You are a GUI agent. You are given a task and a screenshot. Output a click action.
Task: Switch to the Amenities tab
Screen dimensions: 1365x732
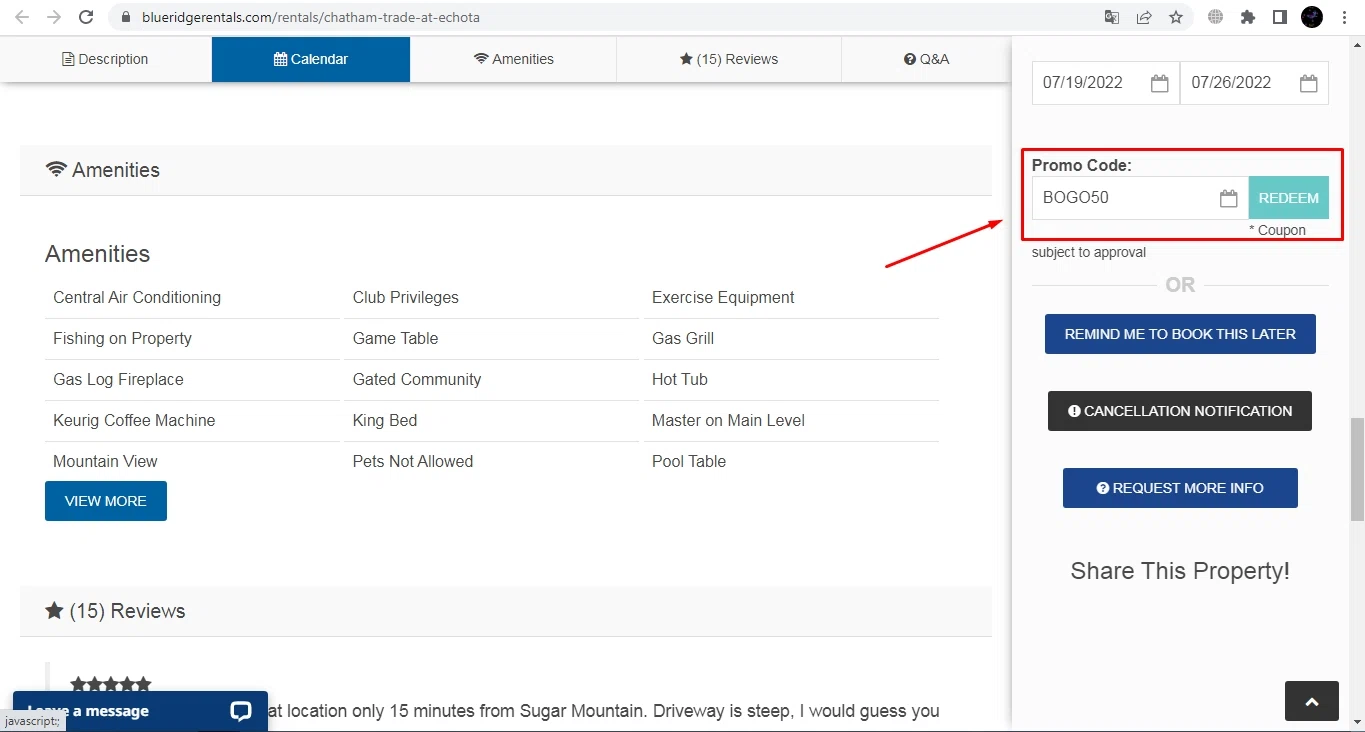[513, 59]
